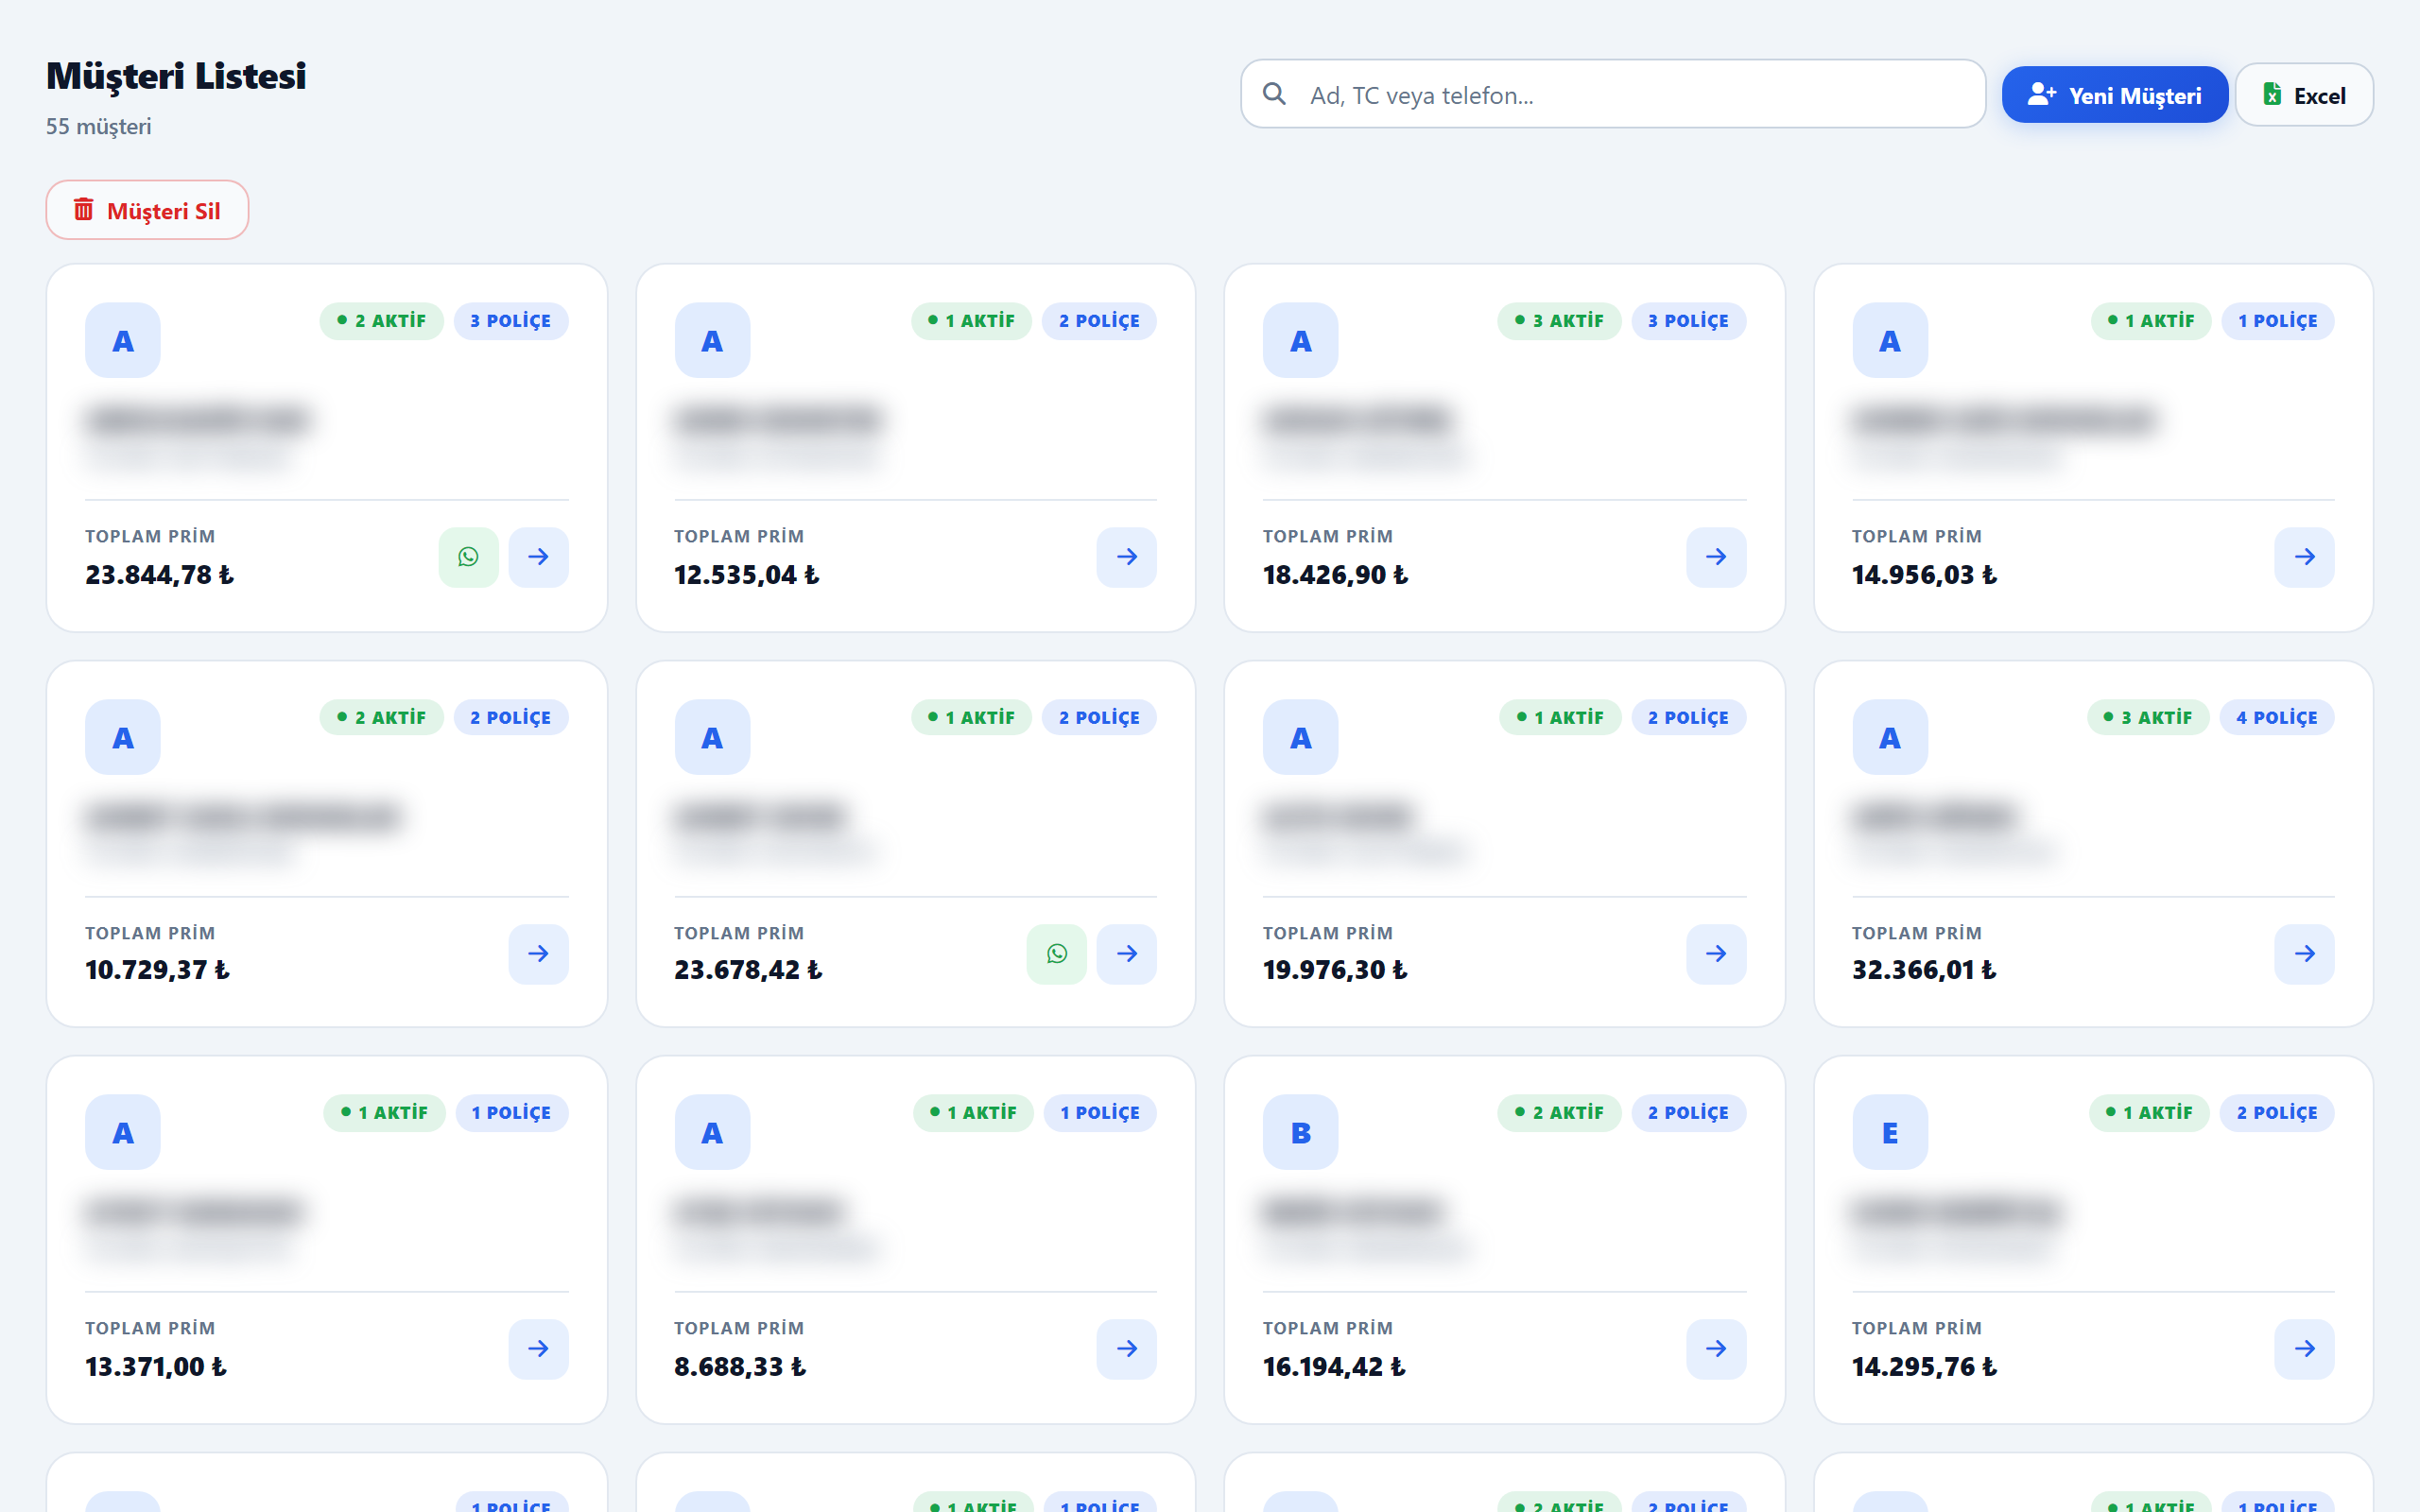This screenshot has height=1512, width=2420.
Task: Click the 2 POLİÇE badge on the 14.295,76 ₺ card
Action: pos(2277,1113)
